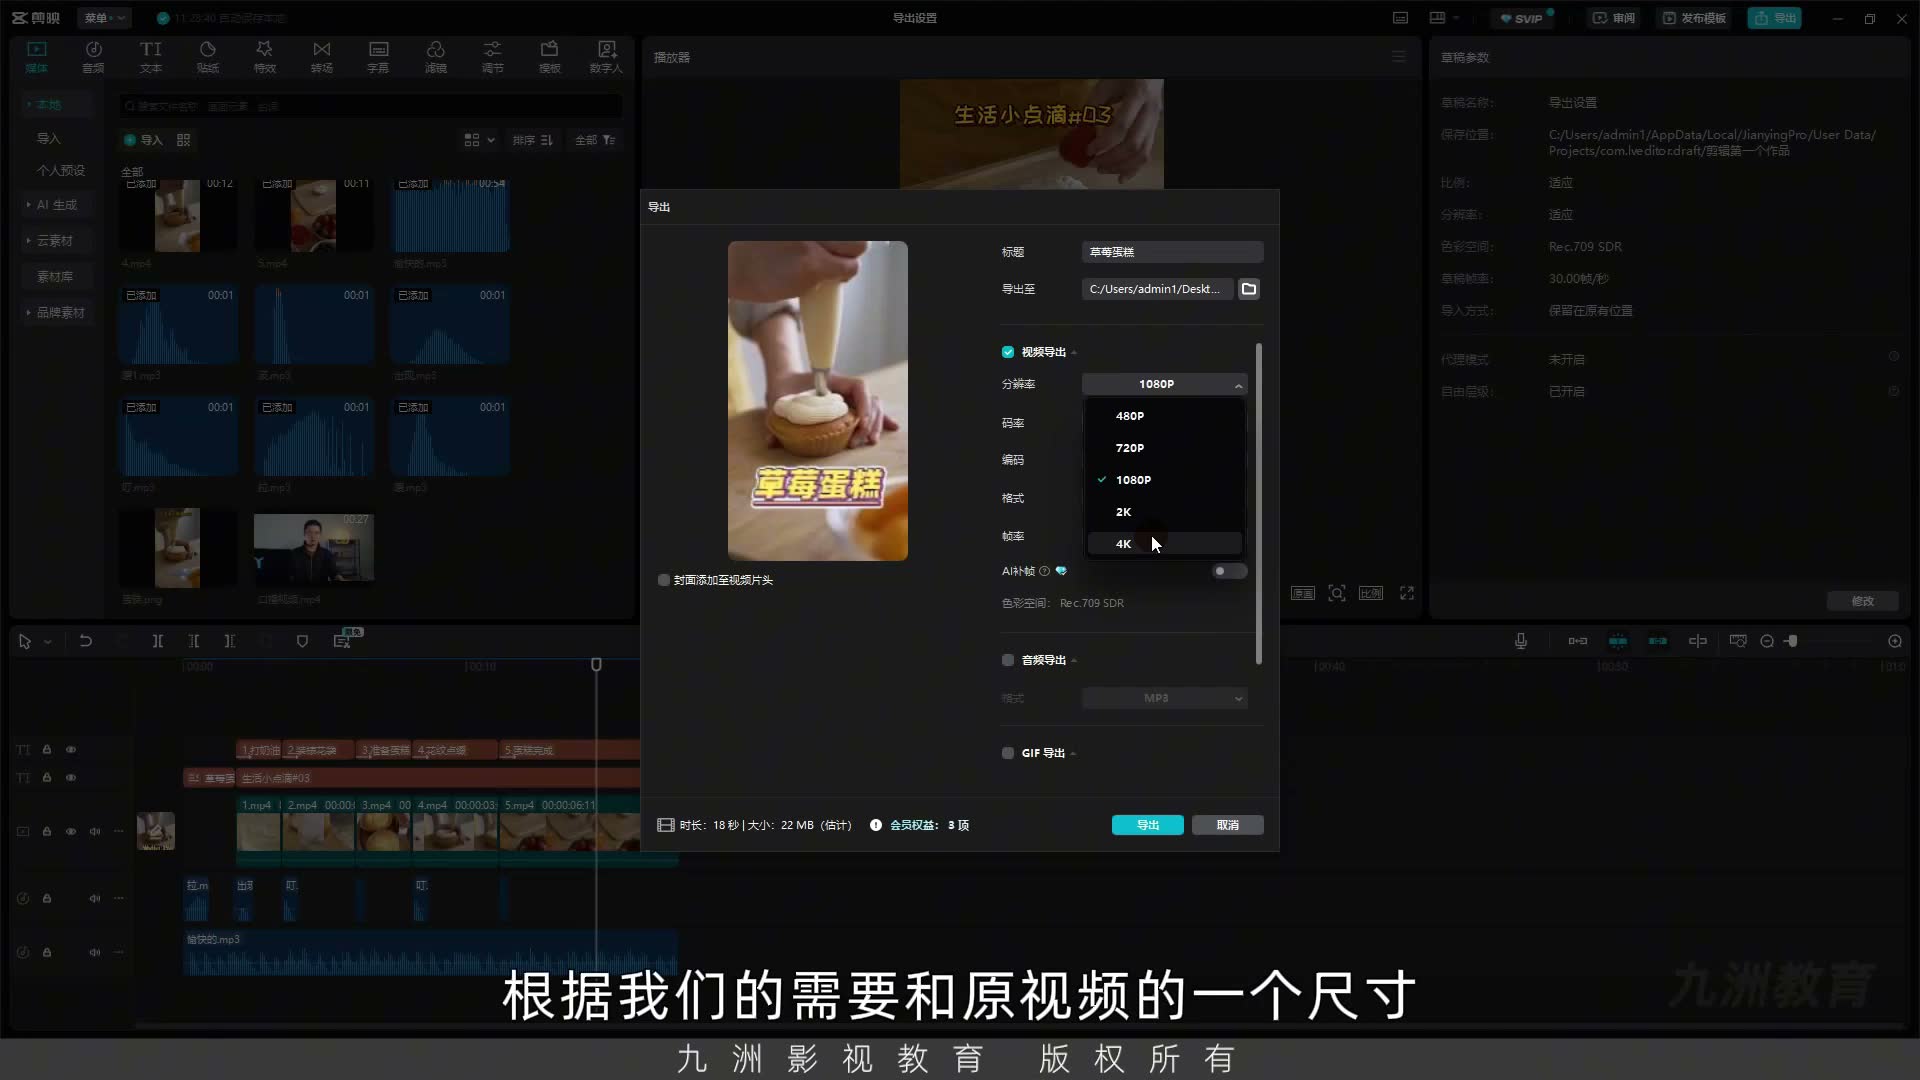Open the 转场 transitions panel
This screenshot has height=1080, width=1920.
(x=321, y=56)
